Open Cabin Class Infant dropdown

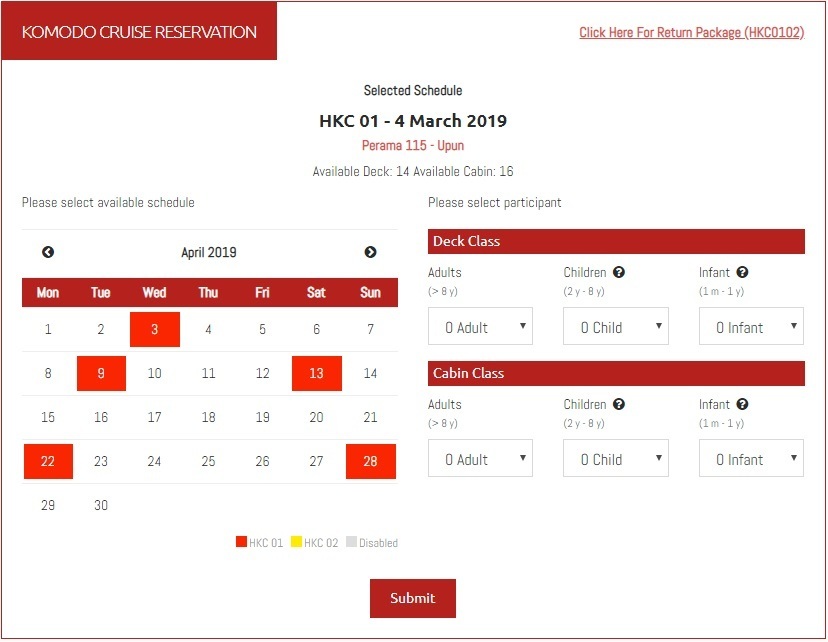(751, 458)
